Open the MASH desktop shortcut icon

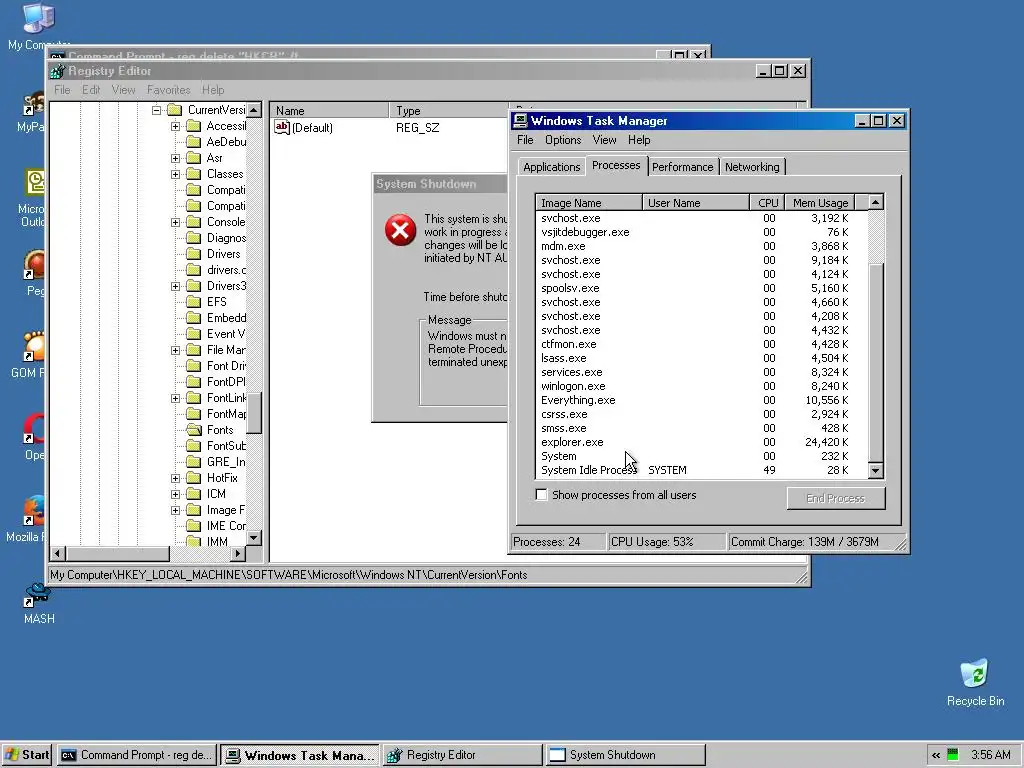tap(37, 594)
